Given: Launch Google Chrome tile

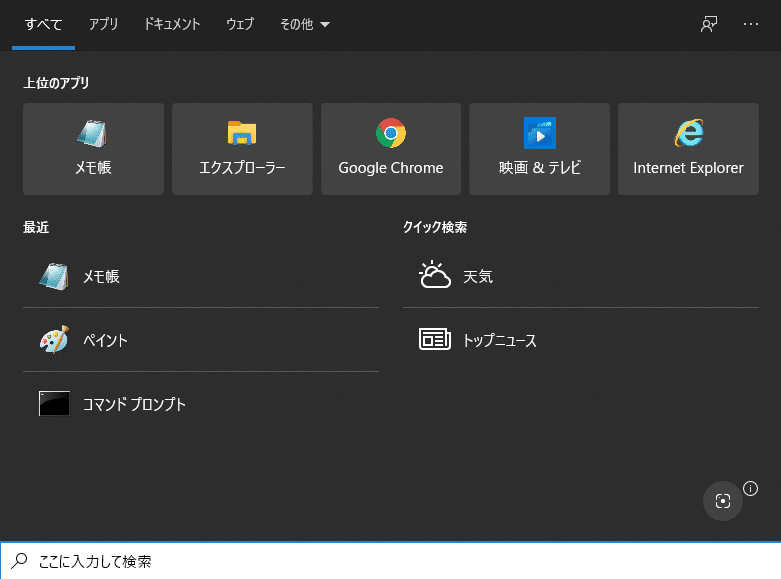Looking at the screenshot, I should click(391, 149).
